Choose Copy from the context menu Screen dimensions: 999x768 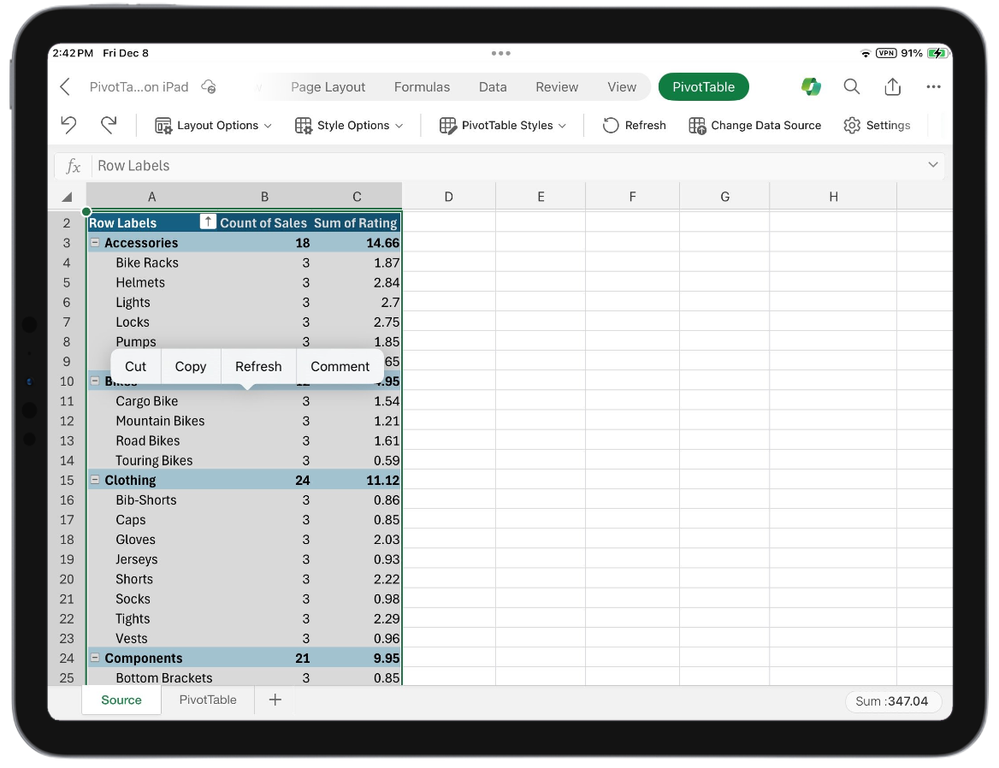(190, 367)
